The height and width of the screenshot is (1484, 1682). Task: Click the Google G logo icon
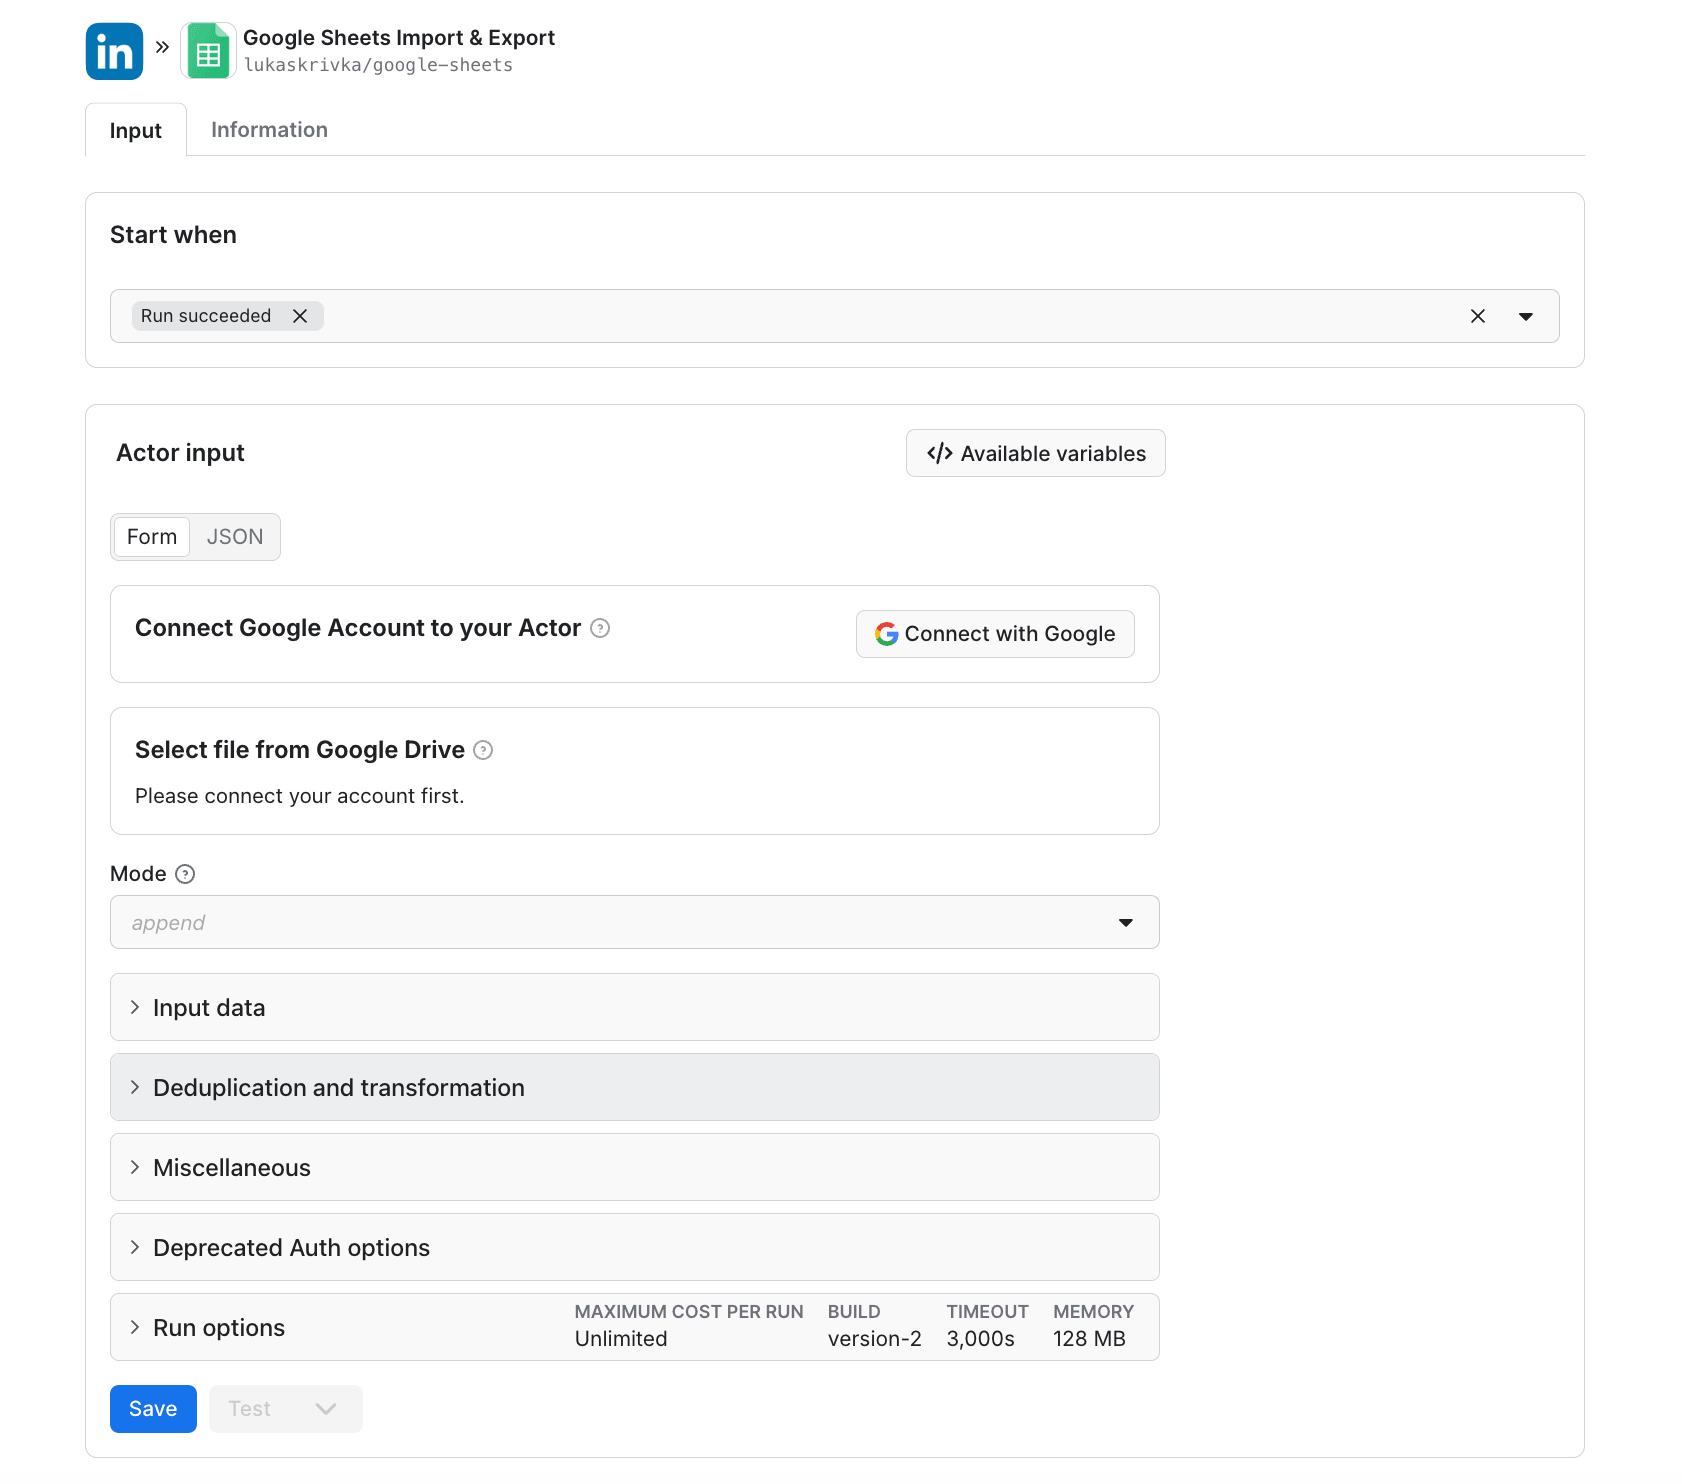(x=886, y=634)
